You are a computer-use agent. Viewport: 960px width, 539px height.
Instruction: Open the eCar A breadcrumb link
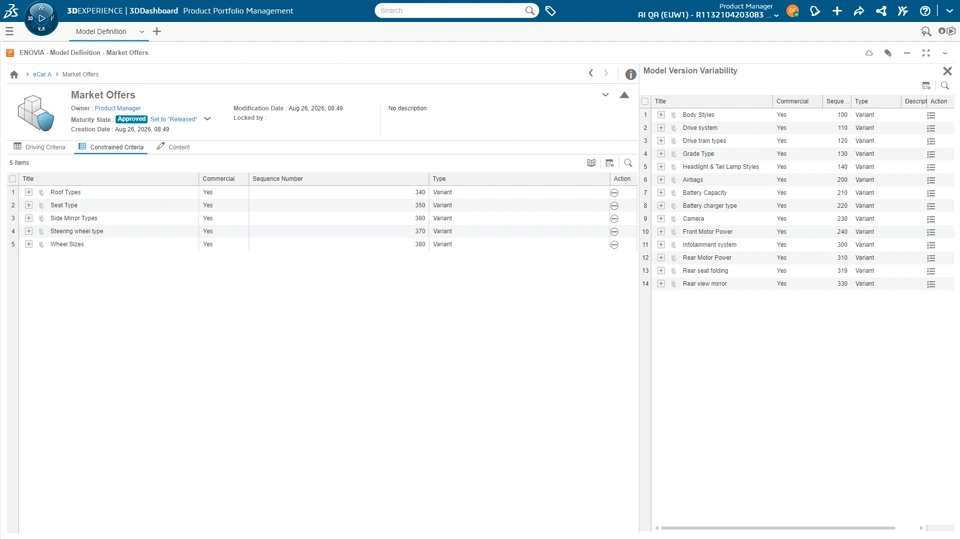click(42, 74)
